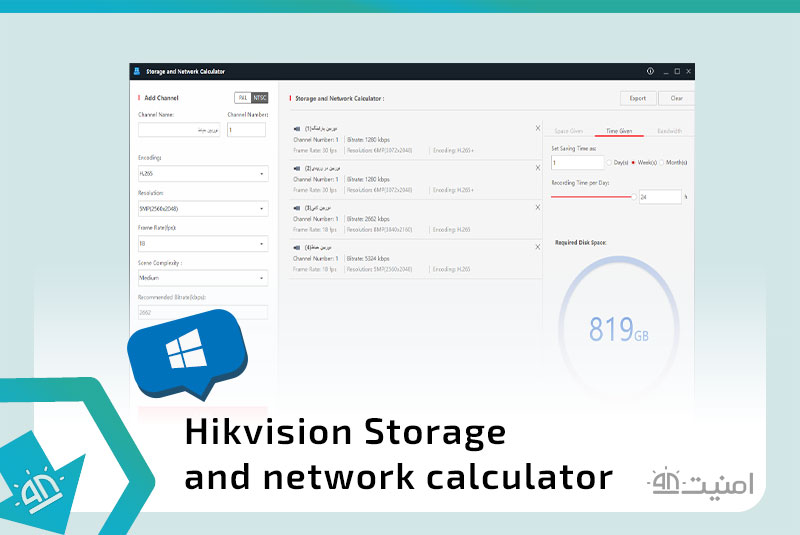The height and width of the screenshot is (535, 800).
Task: Click 'Encoding: H.265+' in channel (2)
Action: point(453,190)
